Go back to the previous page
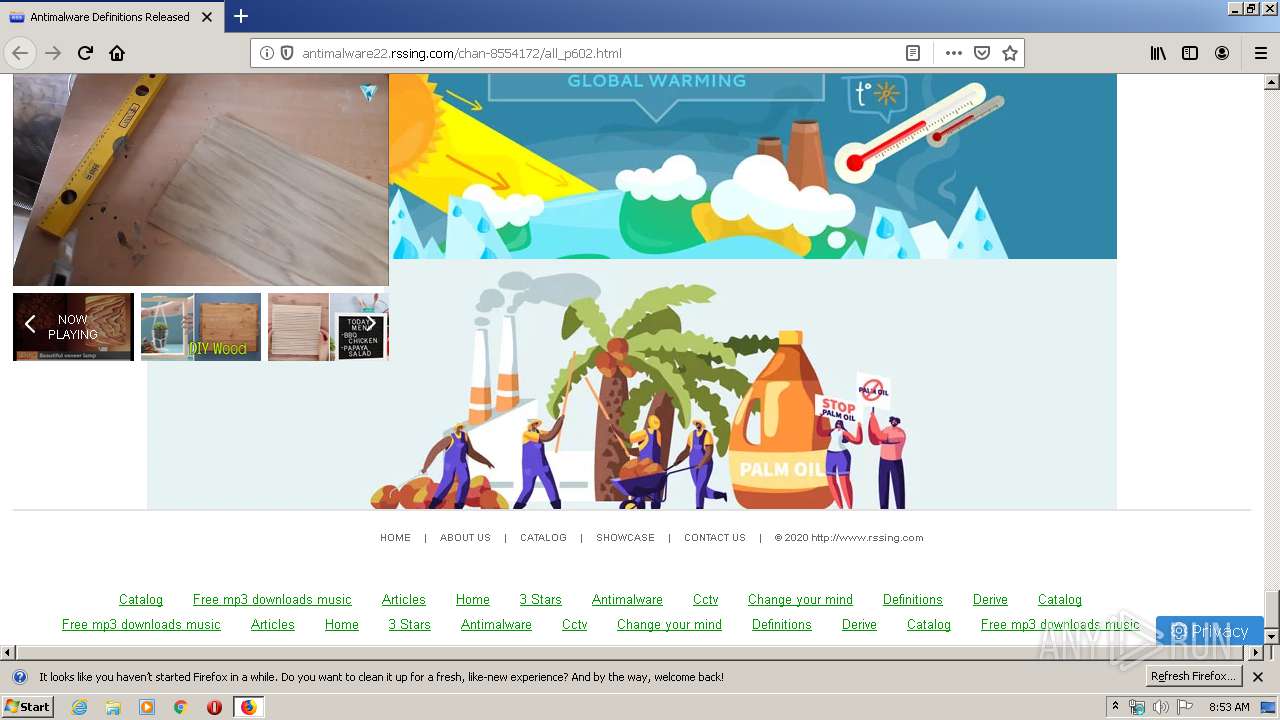Image resolution: width=1280 pixels, height=720 pixels. point(20,53)
